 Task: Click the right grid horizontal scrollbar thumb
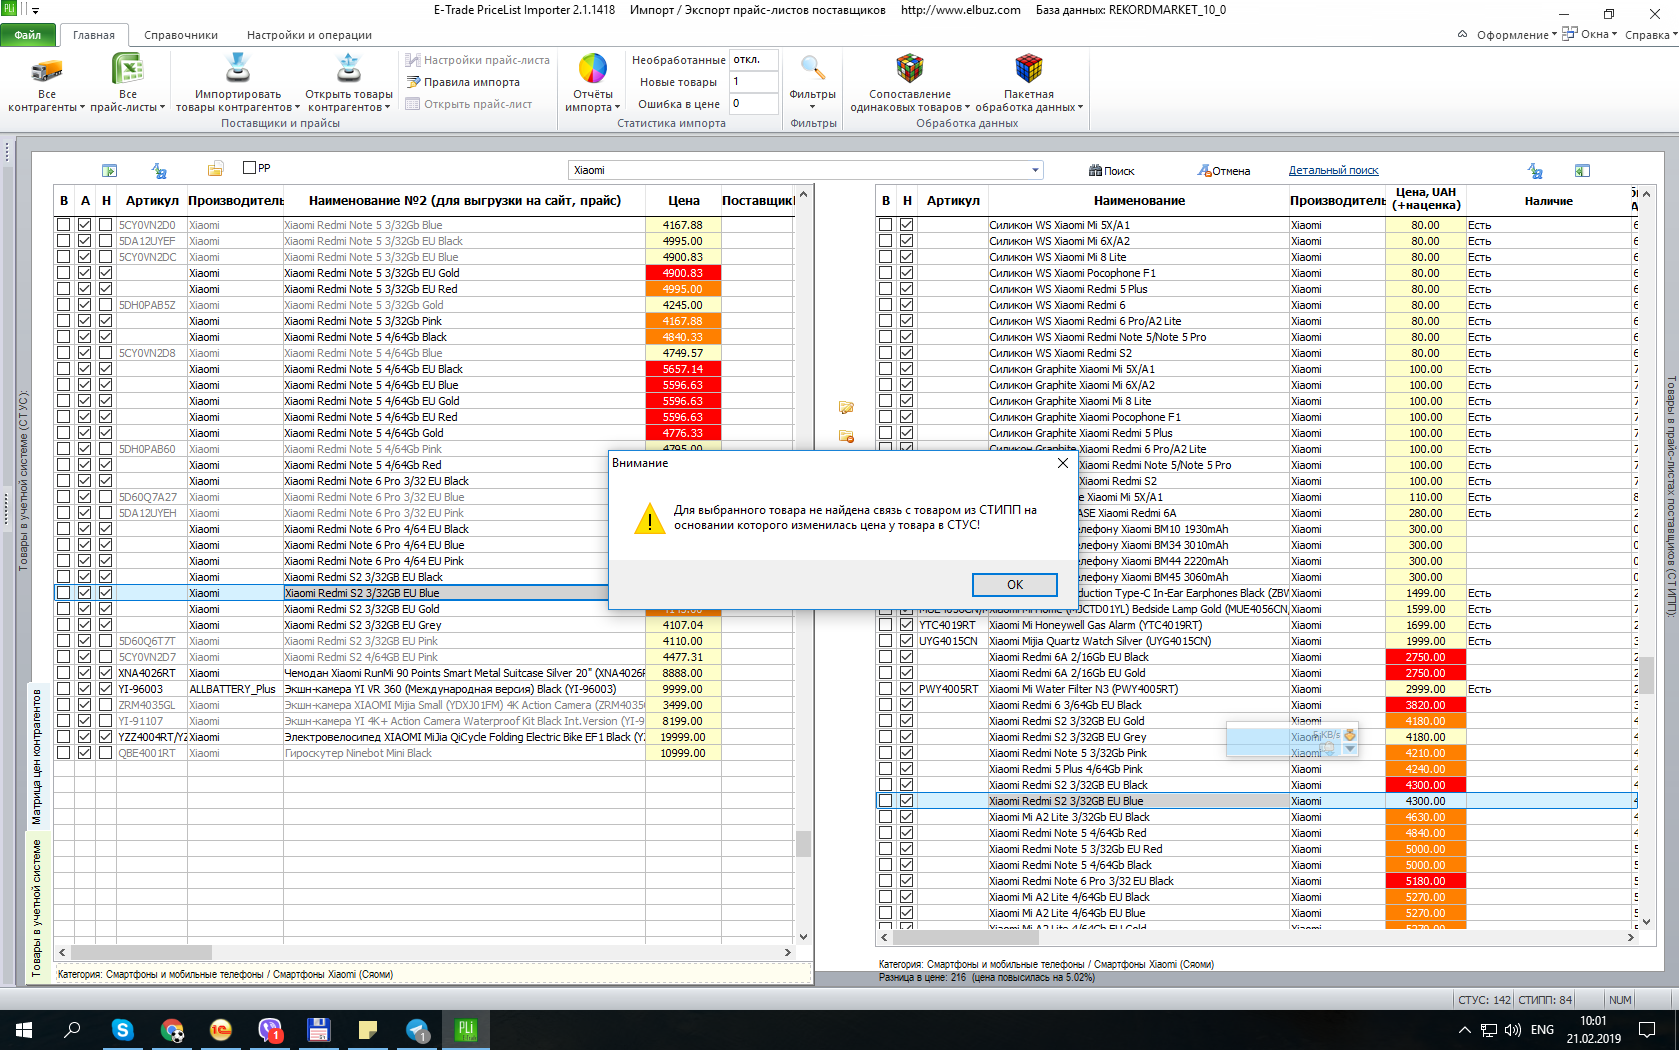(x=967, y=937)
